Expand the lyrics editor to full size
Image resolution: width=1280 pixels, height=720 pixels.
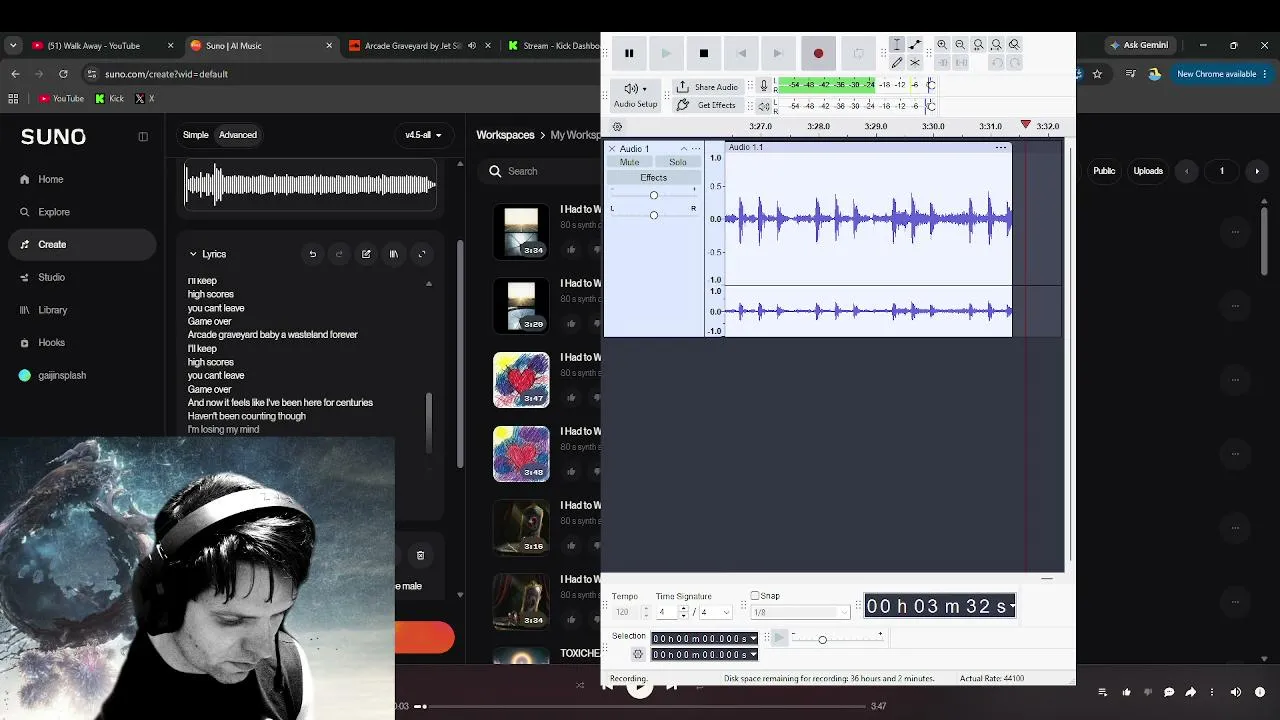(x=421, y=255)
